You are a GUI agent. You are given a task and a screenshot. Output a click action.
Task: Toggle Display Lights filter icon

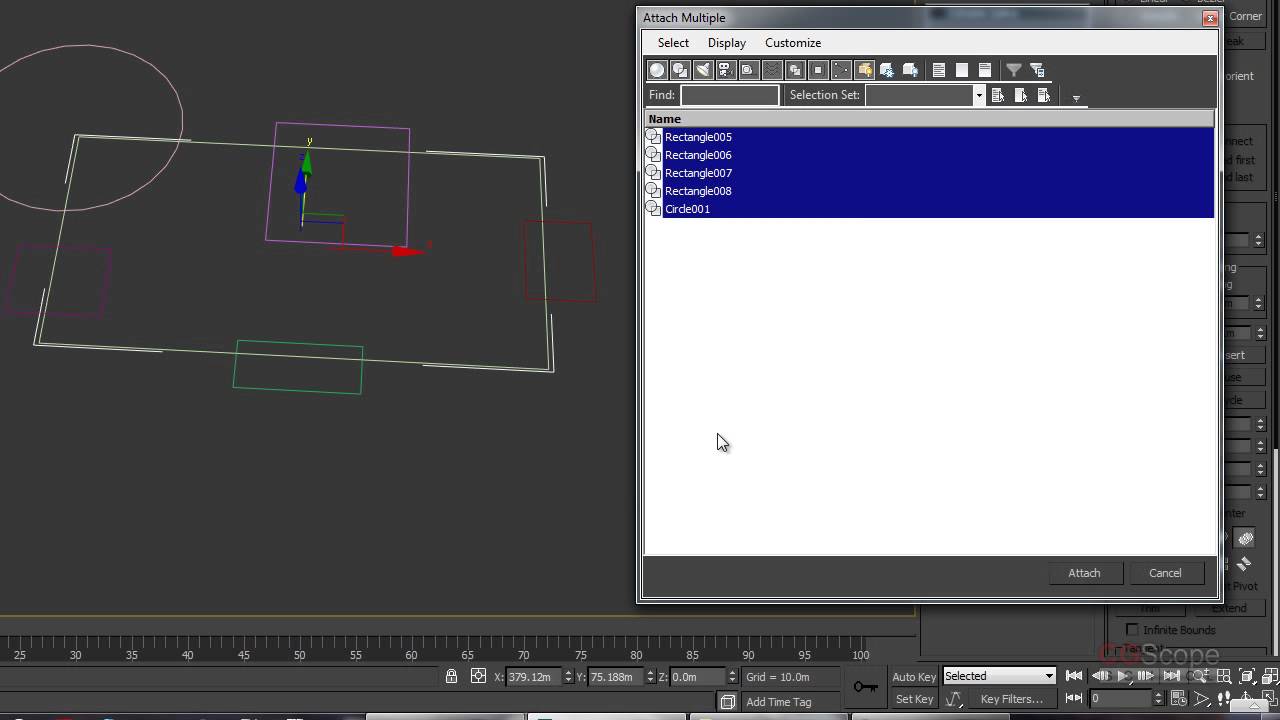pos(703,70)
